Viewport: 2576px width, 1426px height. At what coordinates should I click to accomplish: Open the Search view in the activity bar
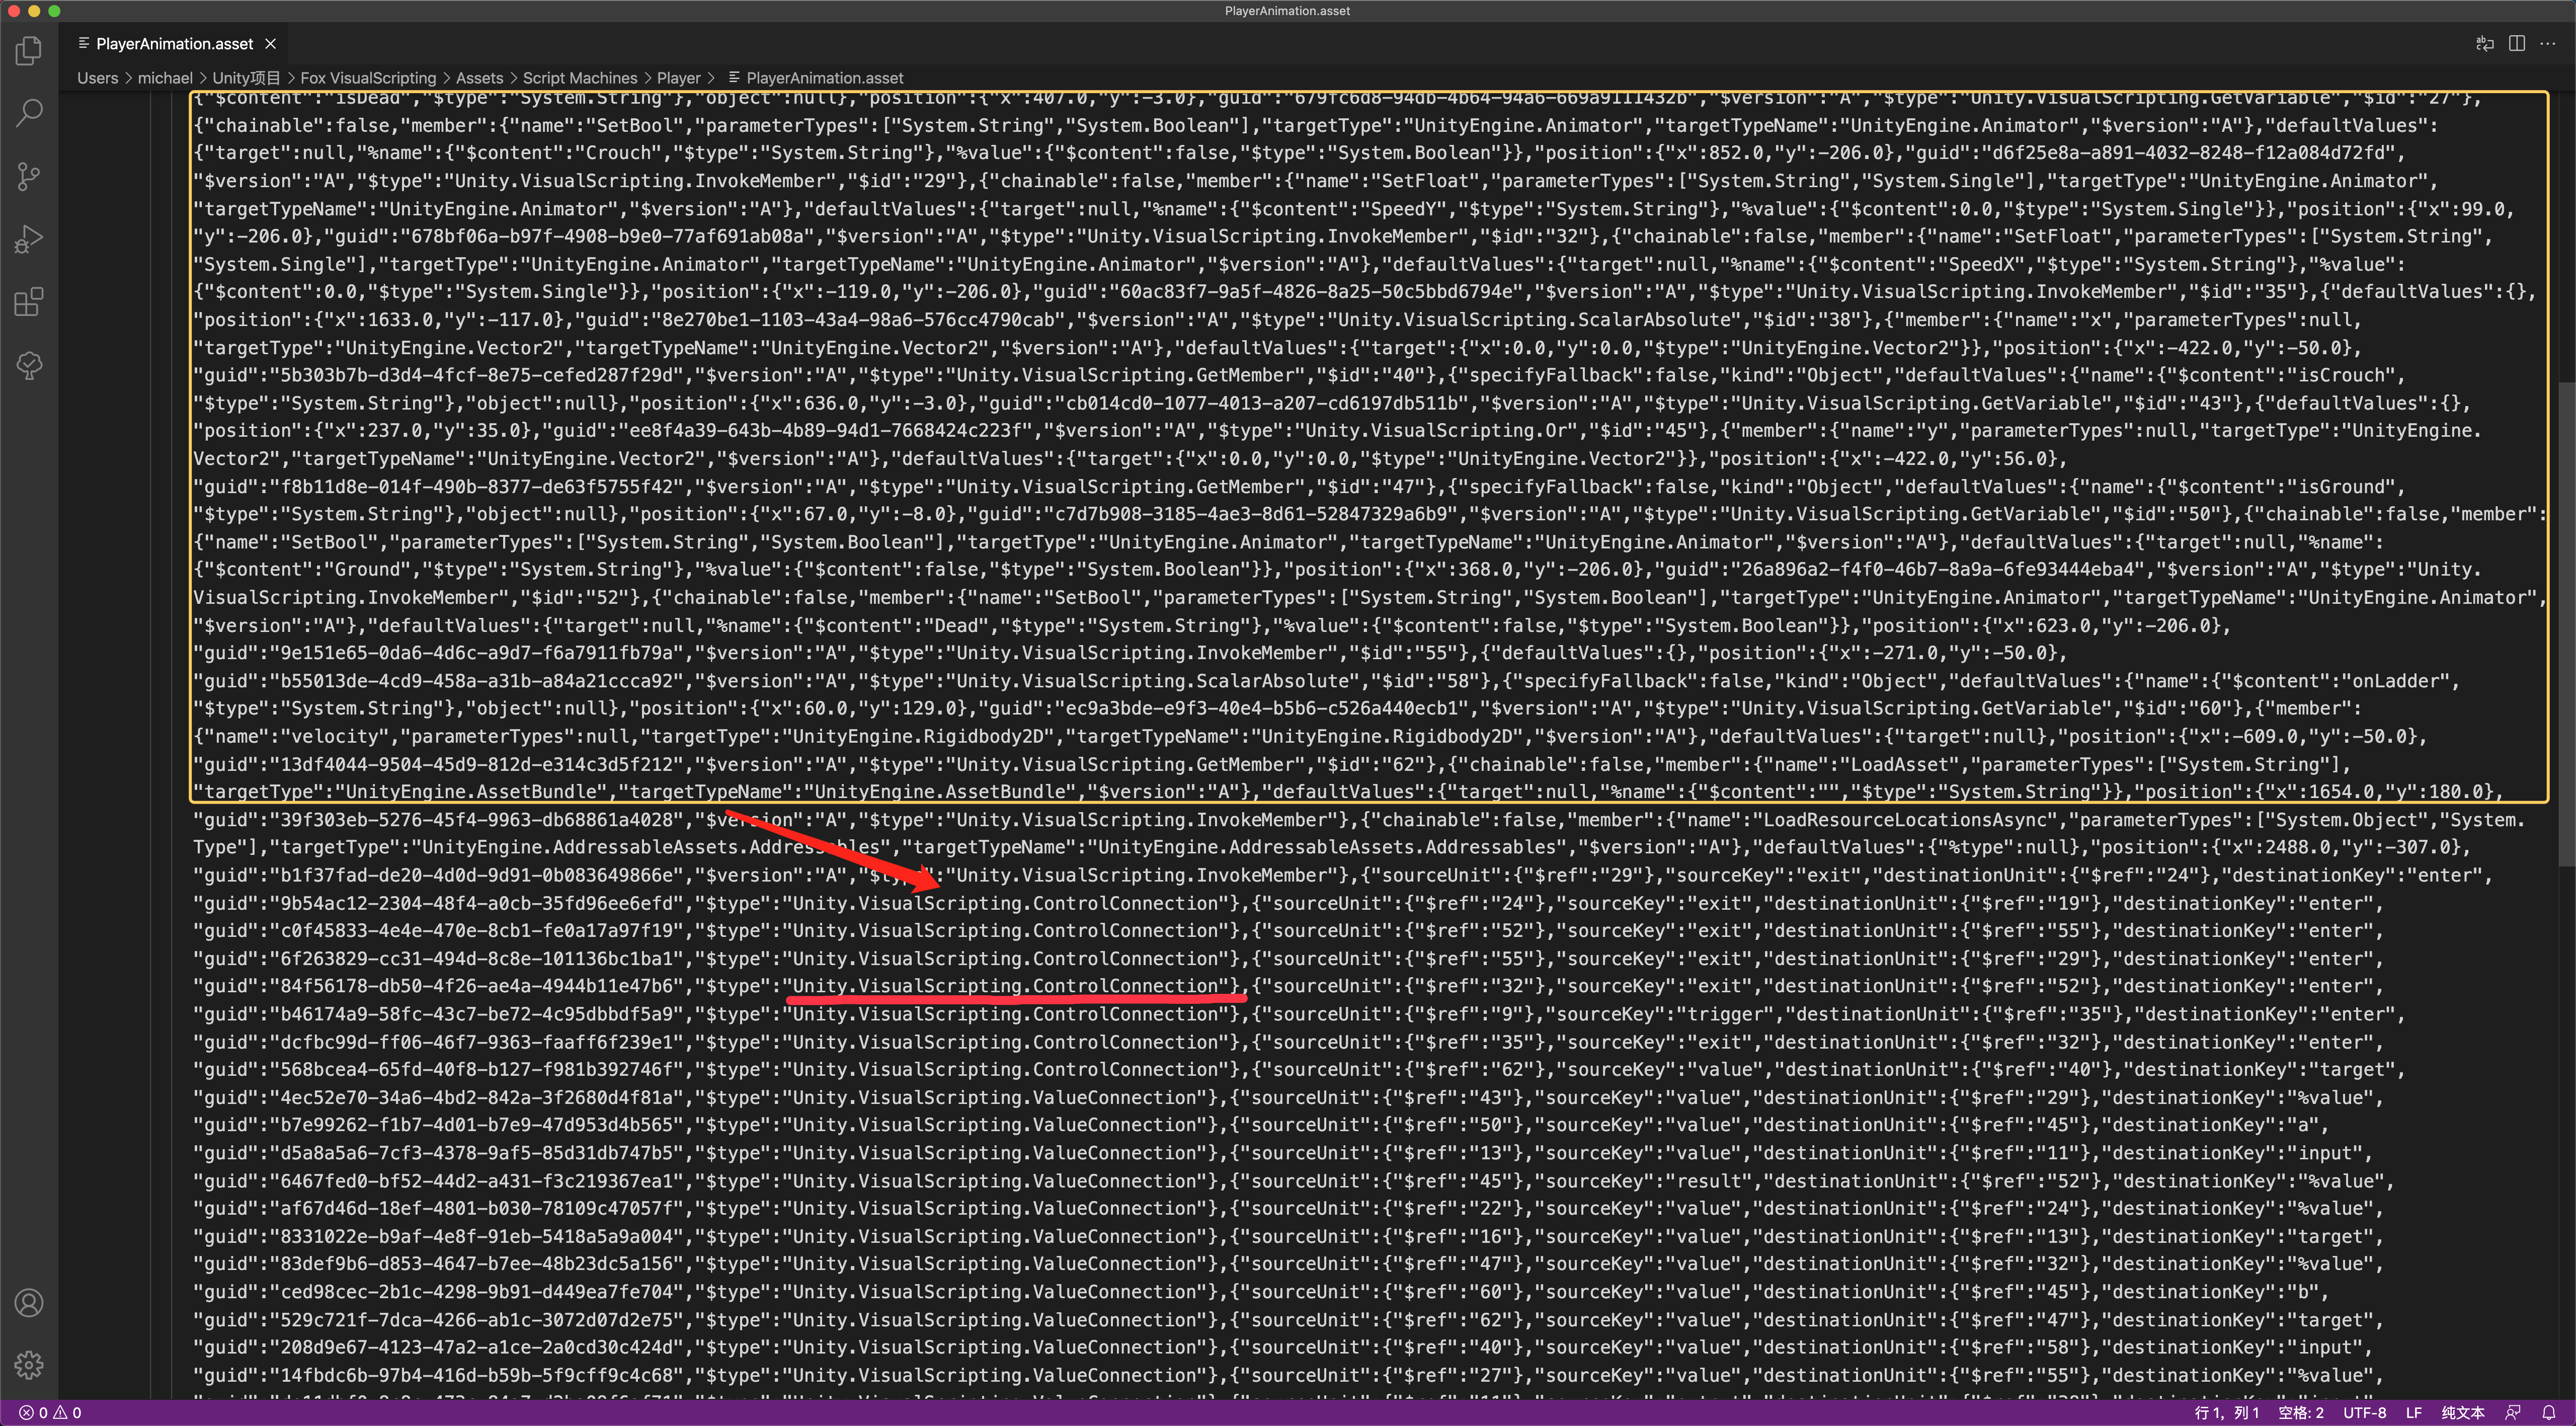pyautogui.click(x=29, y=113)
